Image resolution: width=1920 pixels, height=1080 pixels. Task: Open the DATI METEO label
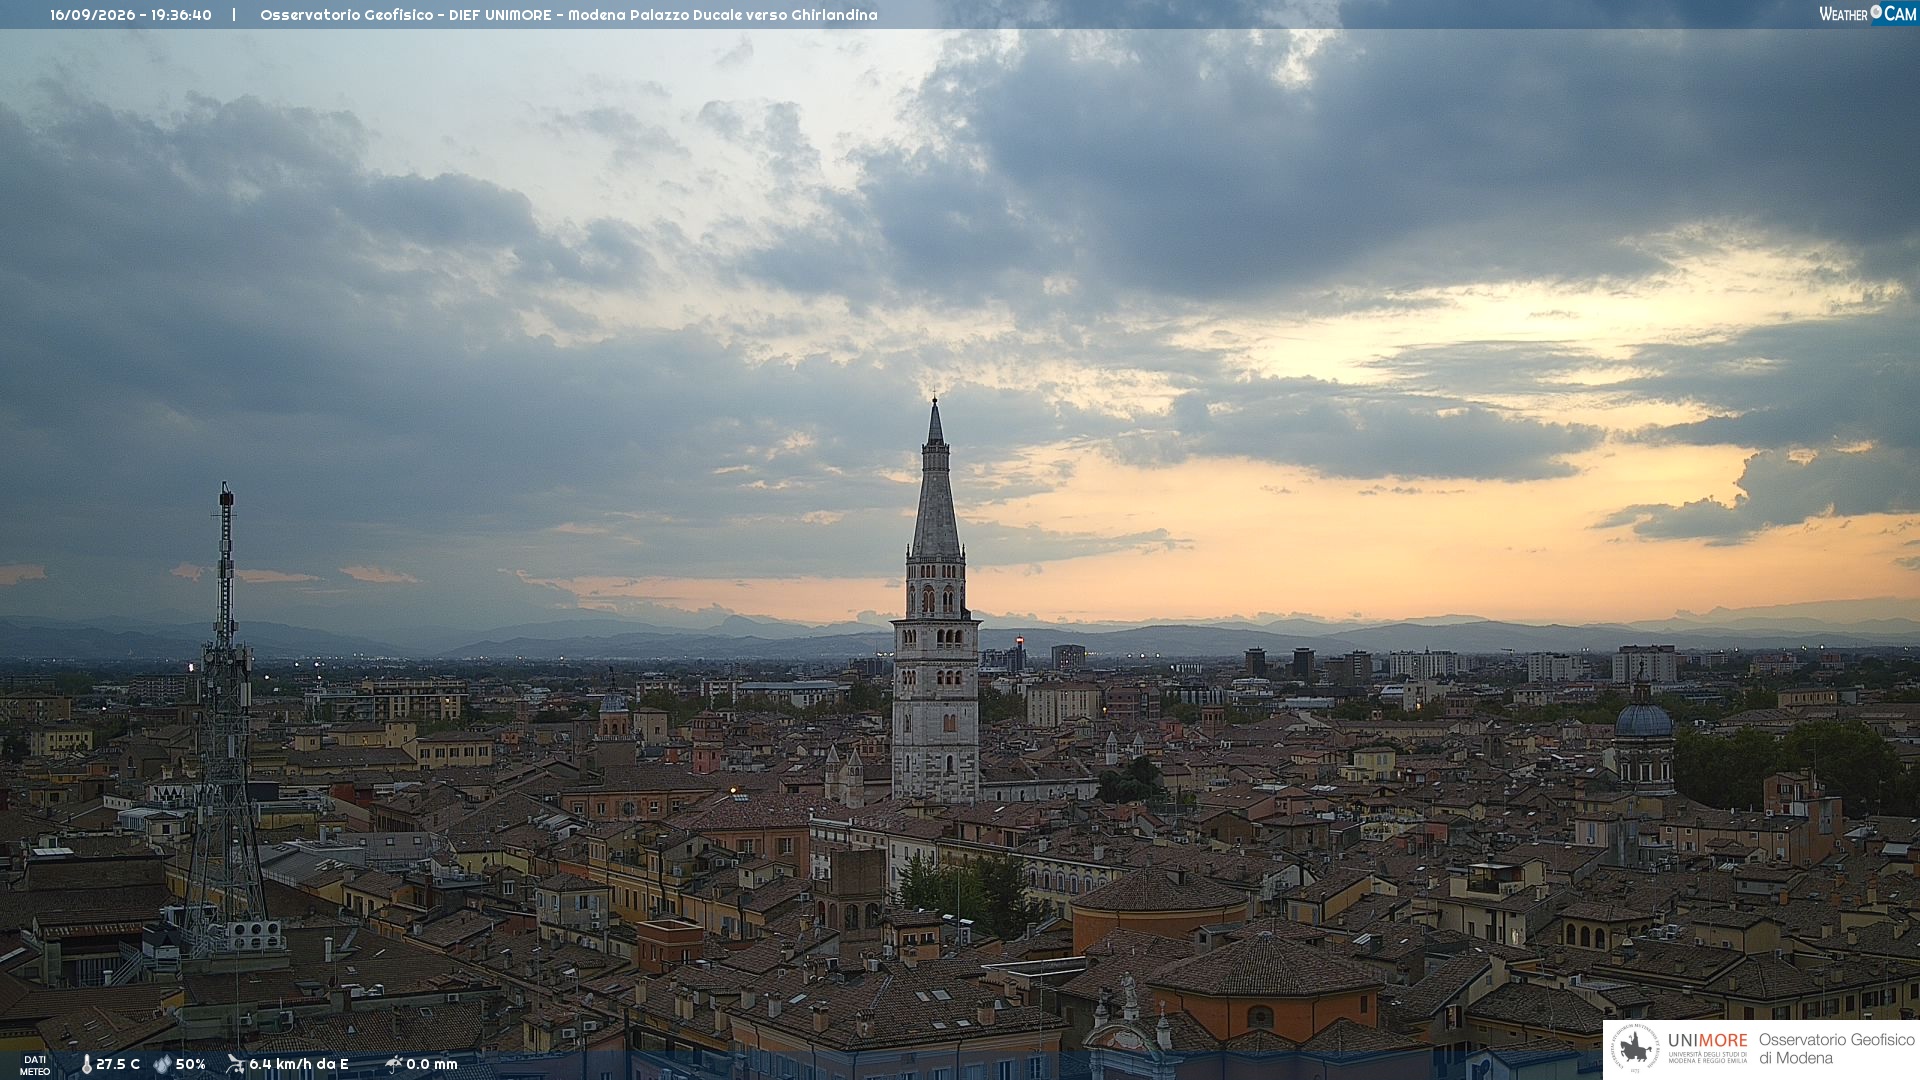[x=35, y=1065]
